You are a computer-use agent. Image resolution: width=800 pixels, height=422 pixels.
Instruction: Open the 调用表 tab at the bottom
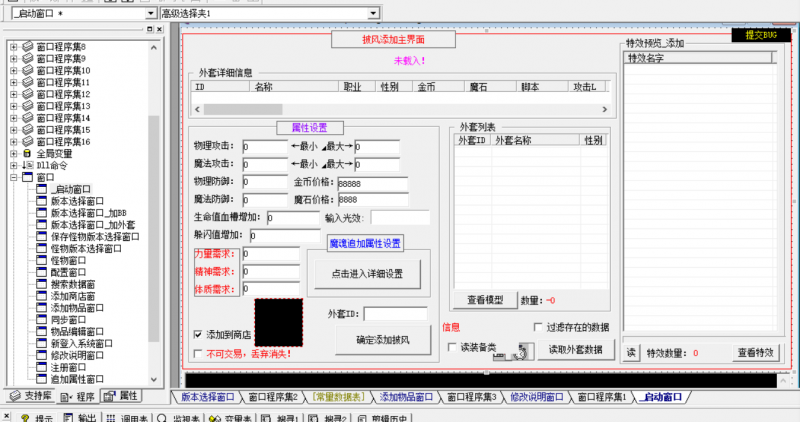pos(127,418)
